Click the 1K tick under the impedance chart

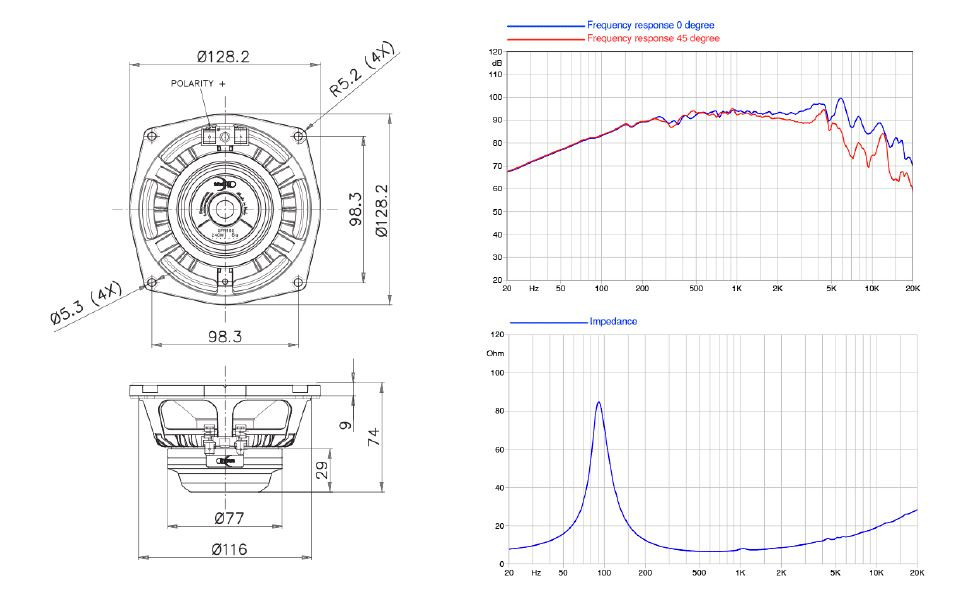point(740,573)
